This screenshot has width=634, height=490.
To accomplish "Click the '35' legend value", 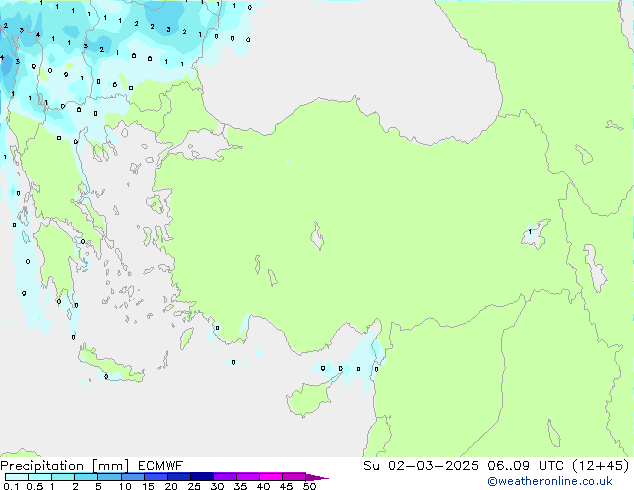I will click(240, 486).
